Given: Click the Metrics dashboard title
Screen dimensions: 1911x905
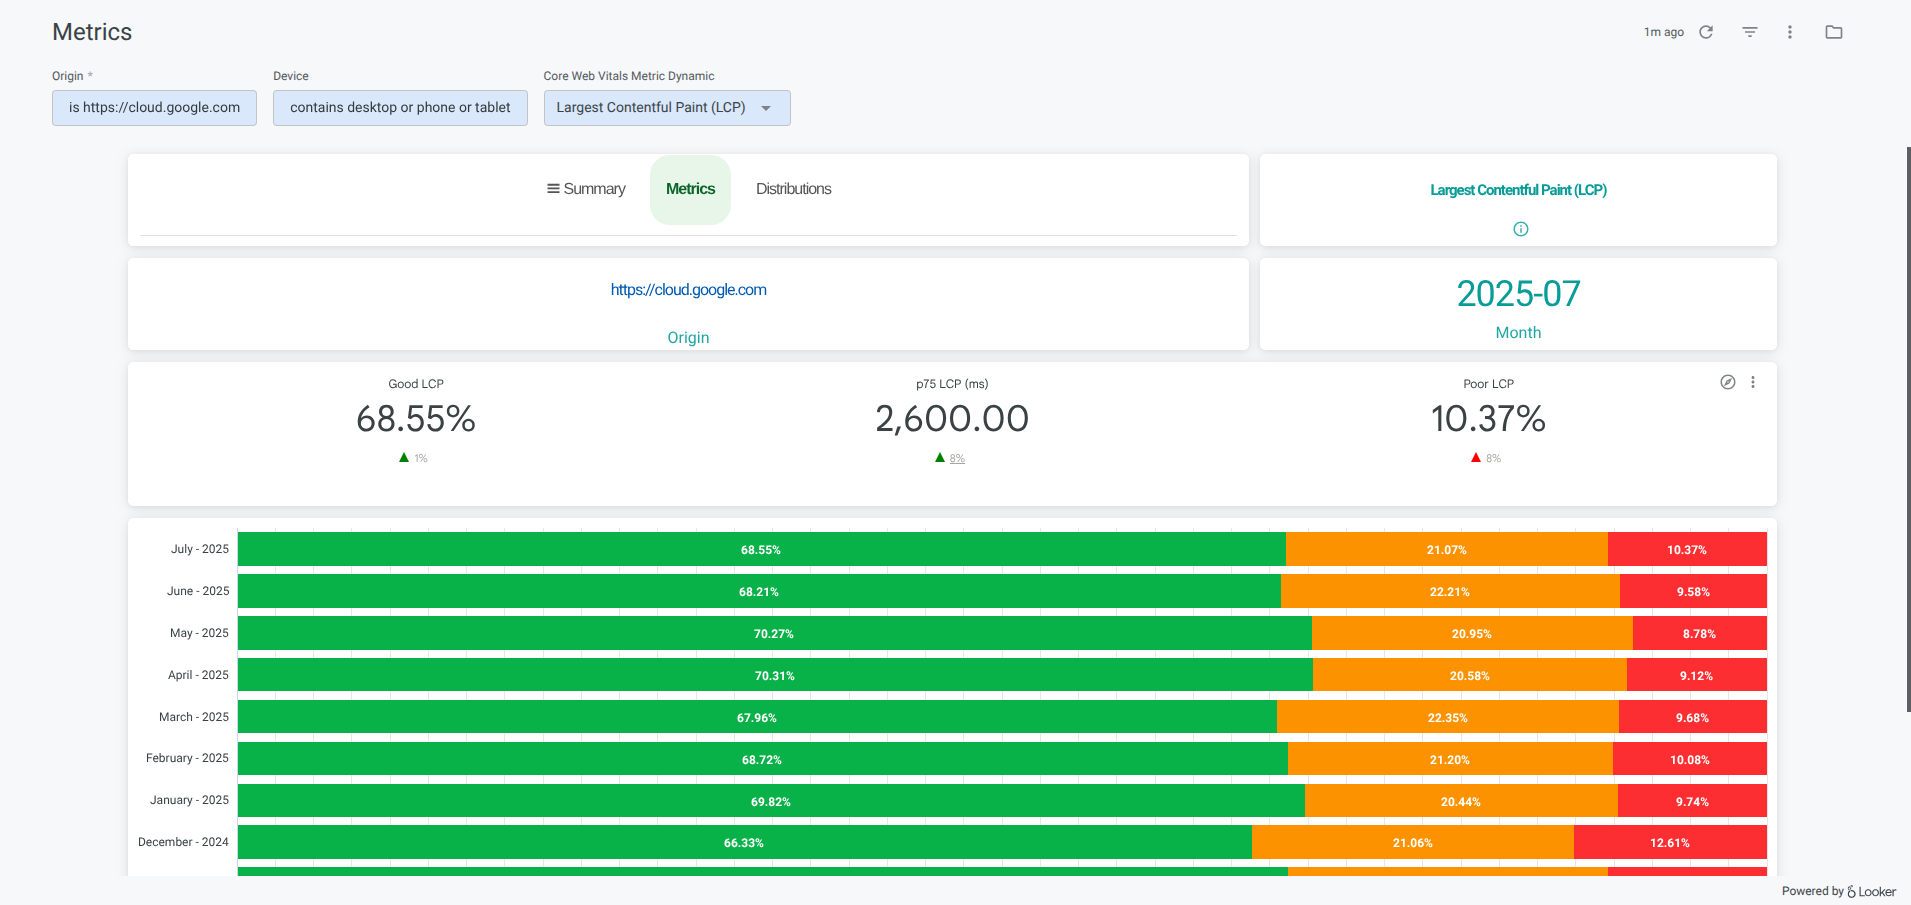Looking at the screenshot, I should tap(92, 32).
